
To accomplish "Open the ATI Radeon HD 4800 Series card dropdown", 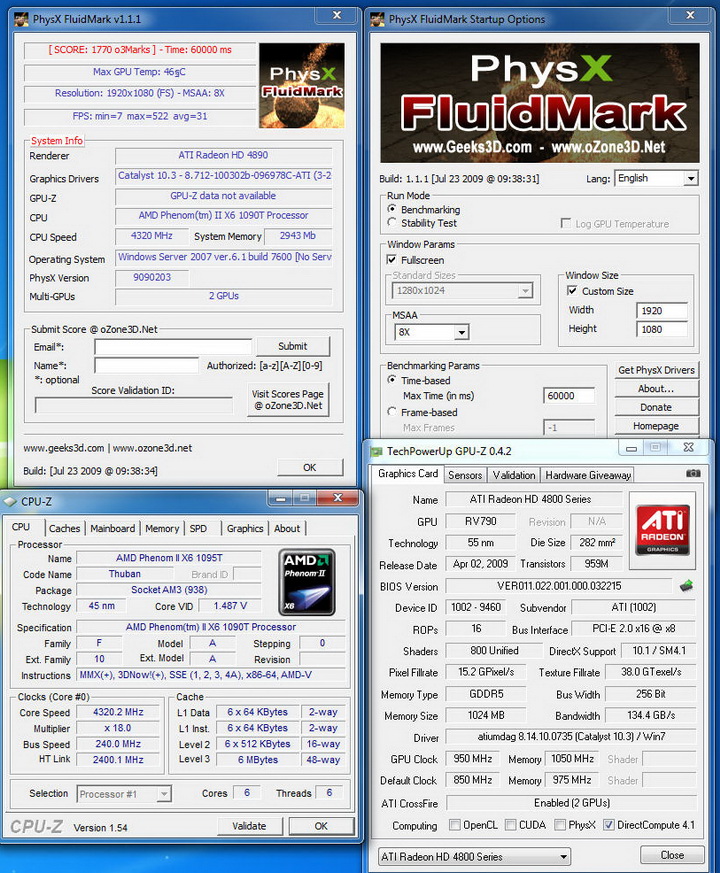I will point(474,856).
